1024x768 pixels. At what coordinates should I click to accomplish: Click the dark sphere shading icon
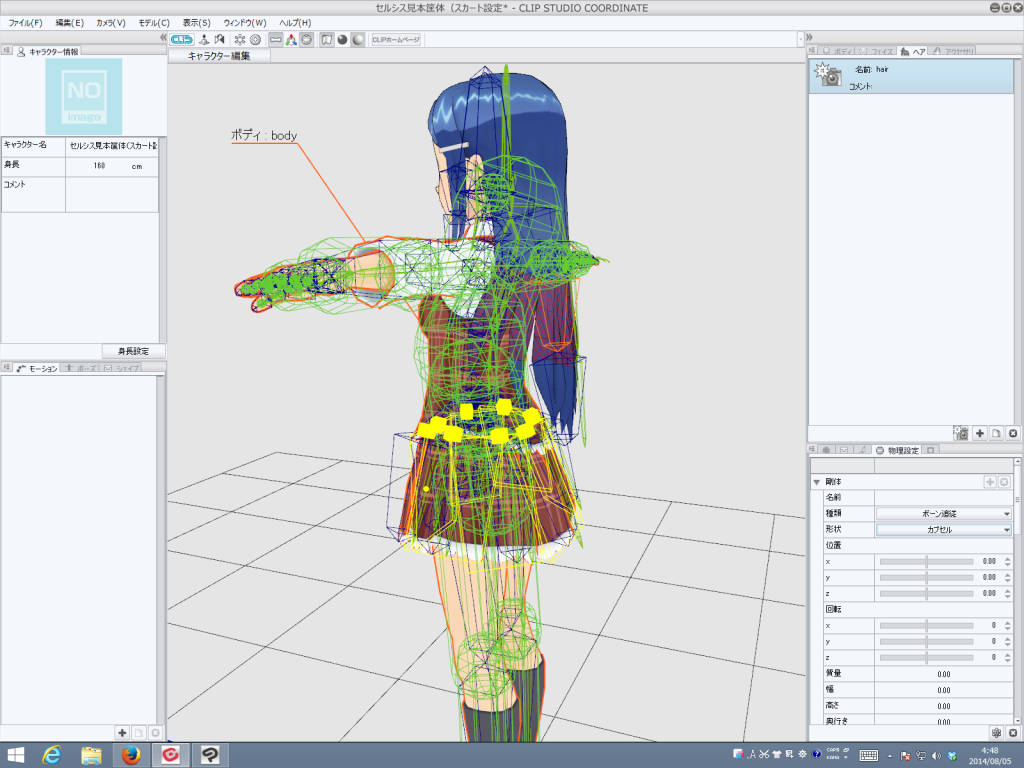coord(342,40)
